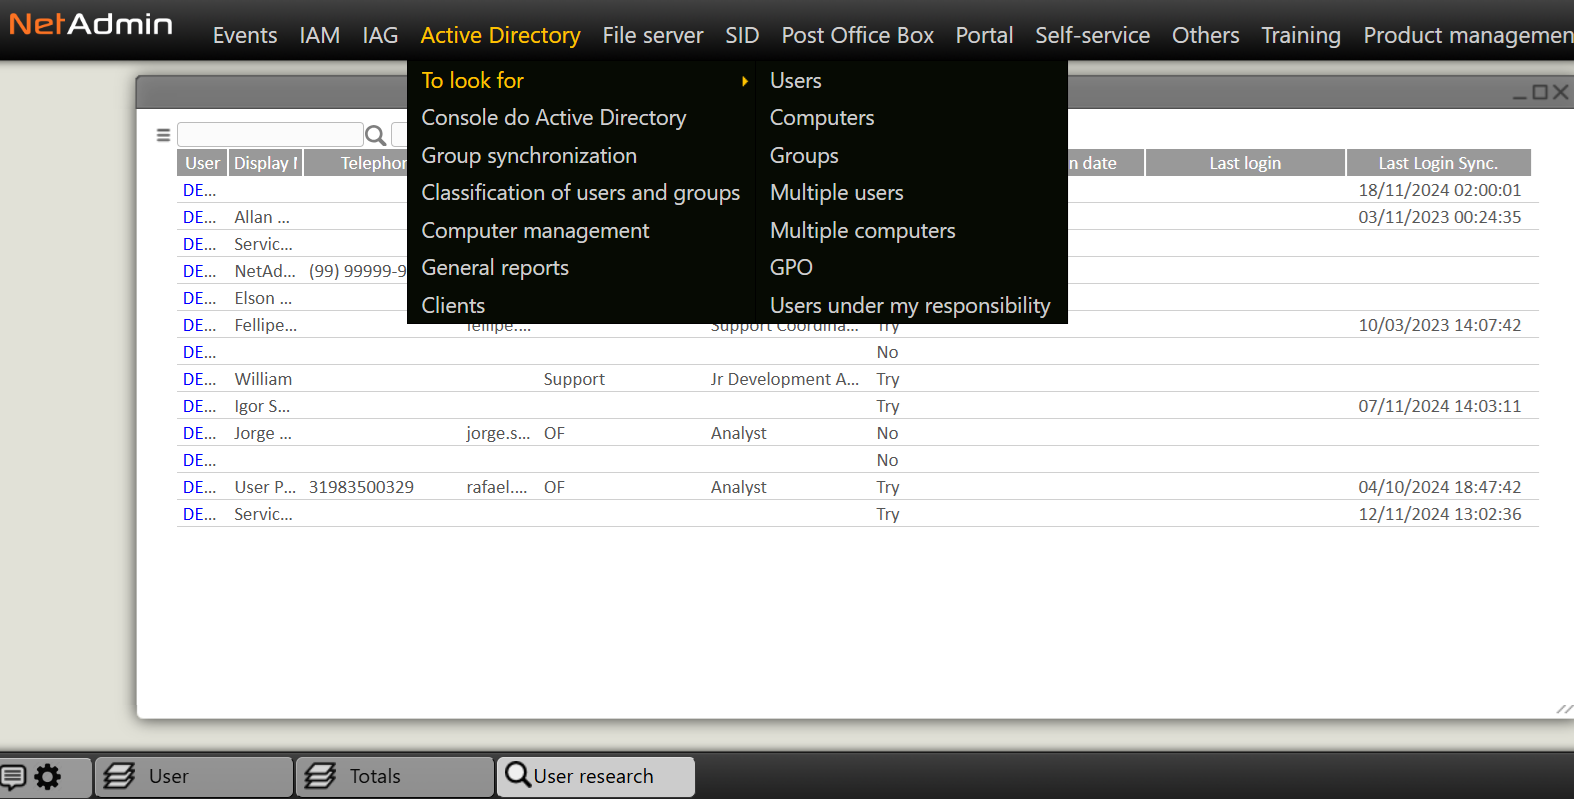Open the DE... link in NetAd... row
The height and width of the screenshot is (799, 1574).
pyautogui.click(x=199, y=271)
